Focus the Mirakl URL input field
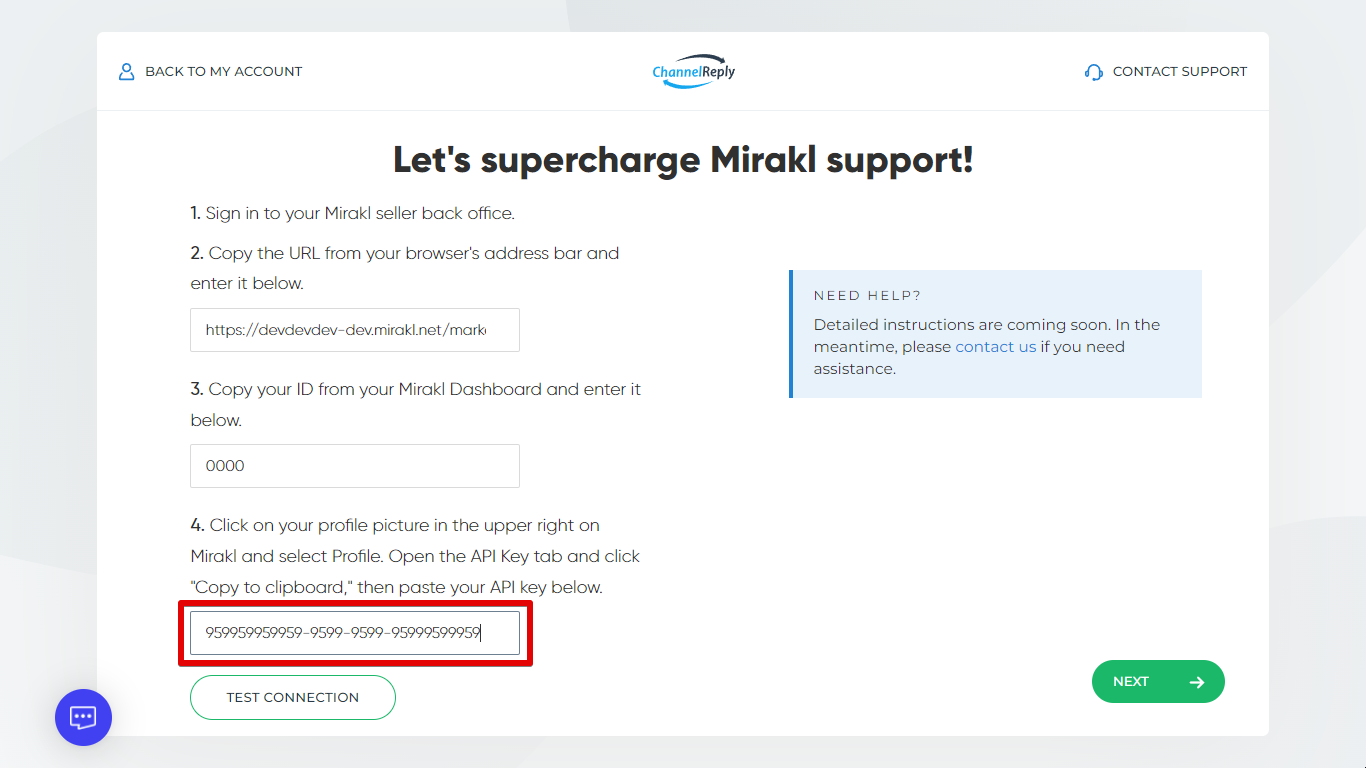The width and height of the screenshot is (1366, 768). tap(355, 330)
